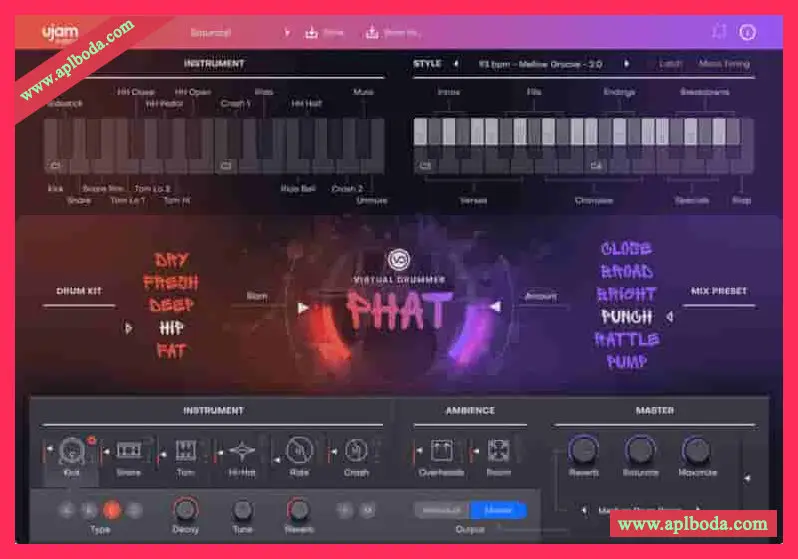Select the Crash cymbal channel icon
The image size is (798, 559).
click(x=356, y=451)
